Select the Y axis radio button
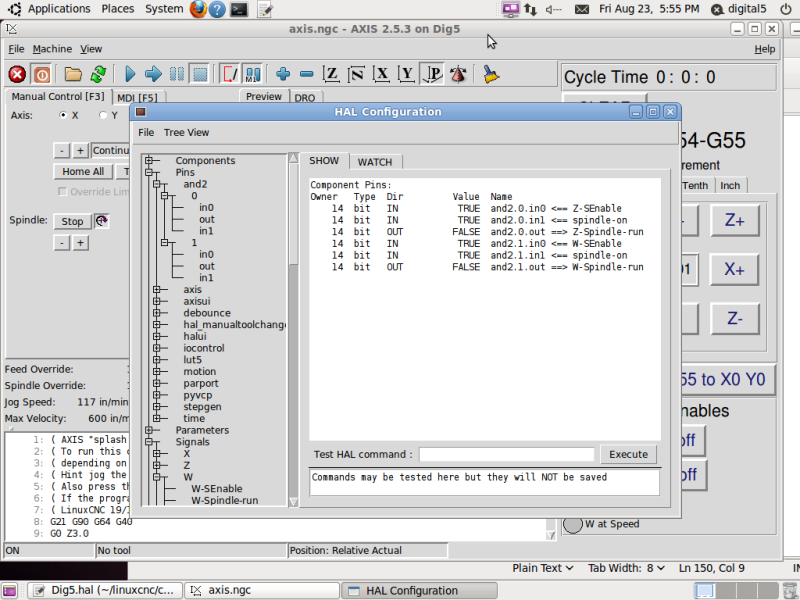 click(103, 115)
